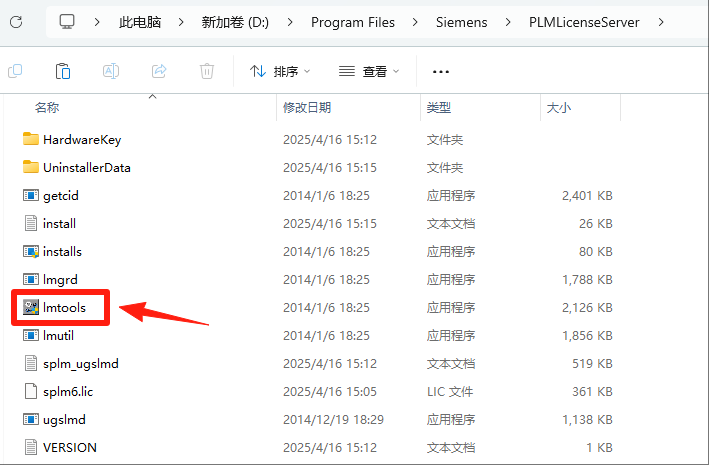Click the install file name
The image size is (709, 465).
59,223
